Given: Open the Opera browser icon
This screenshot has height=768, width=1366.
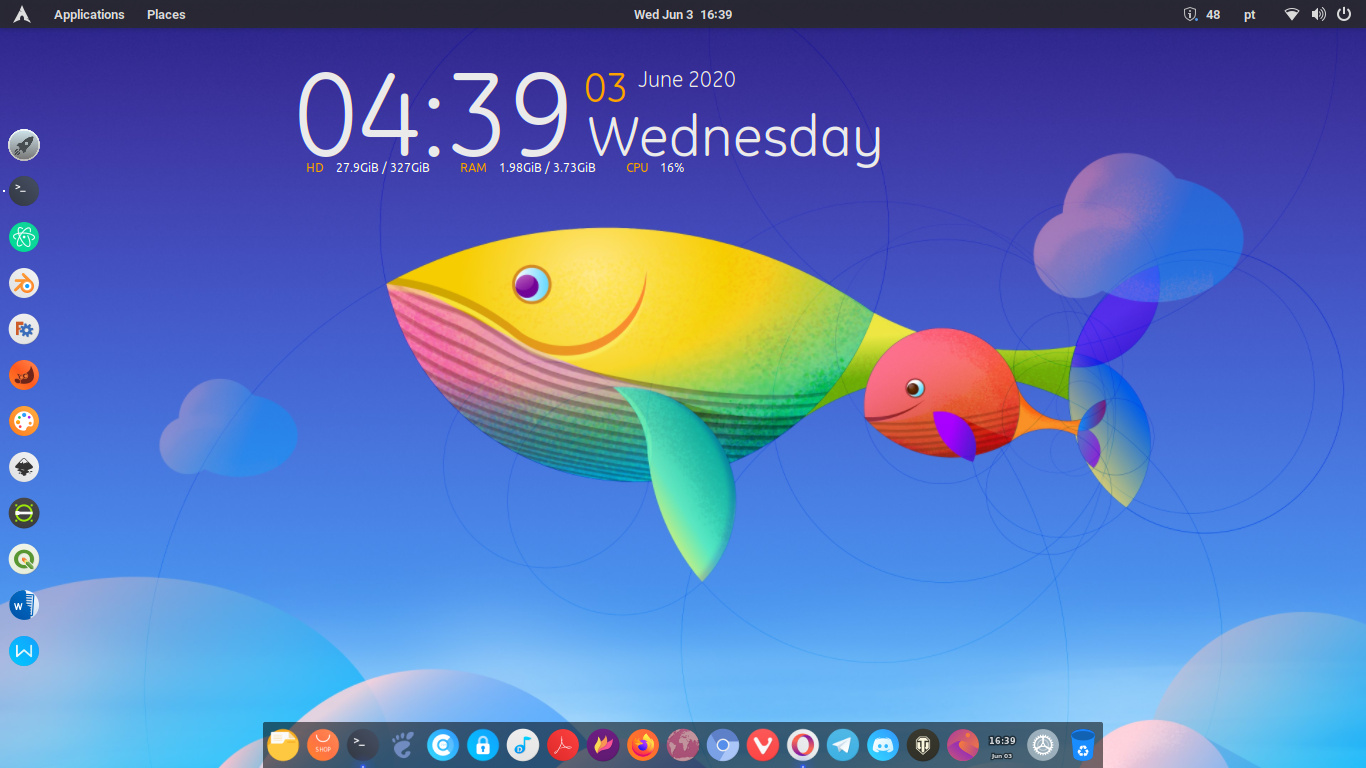Looking at the screenshot, I should click(803, 745).
